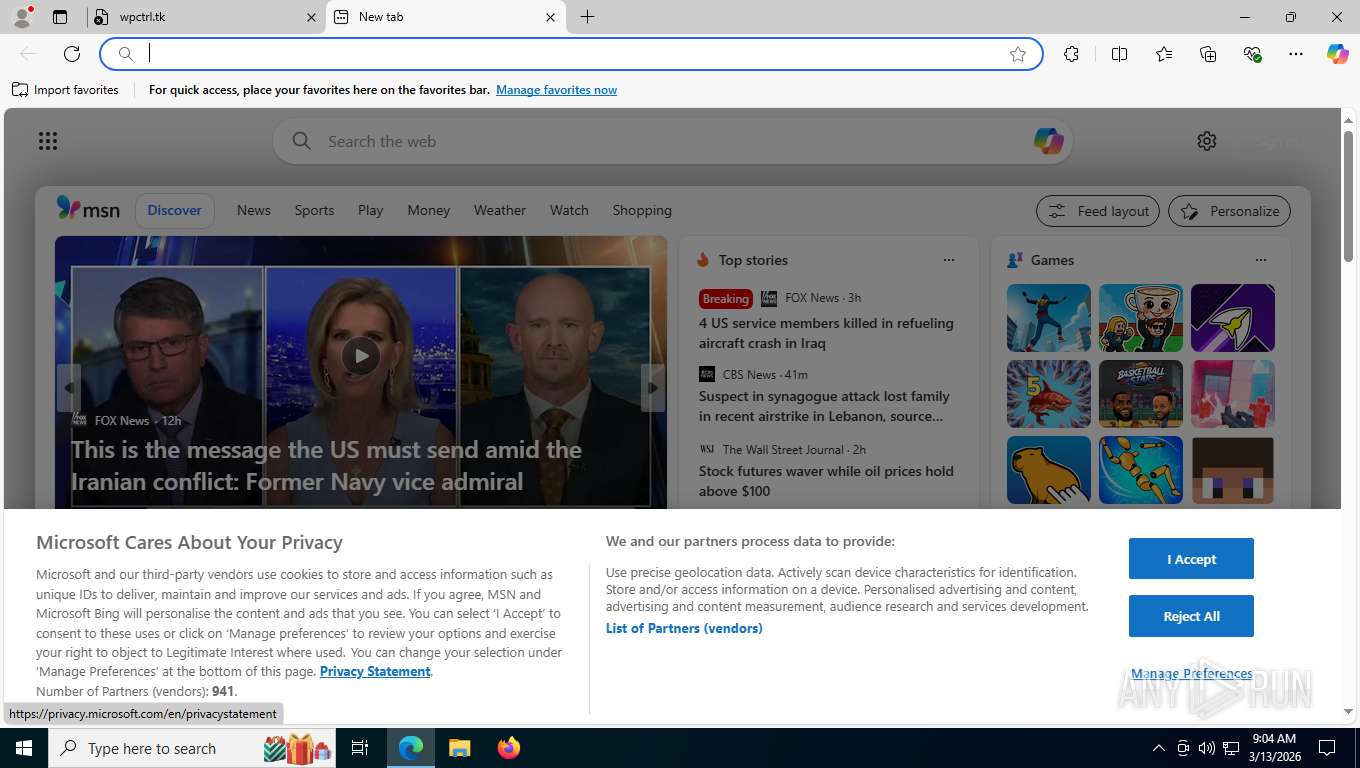Screen dimensions: 1360x768
Task: Add this page to favorites star
Action: click(x=1018, y=54)
